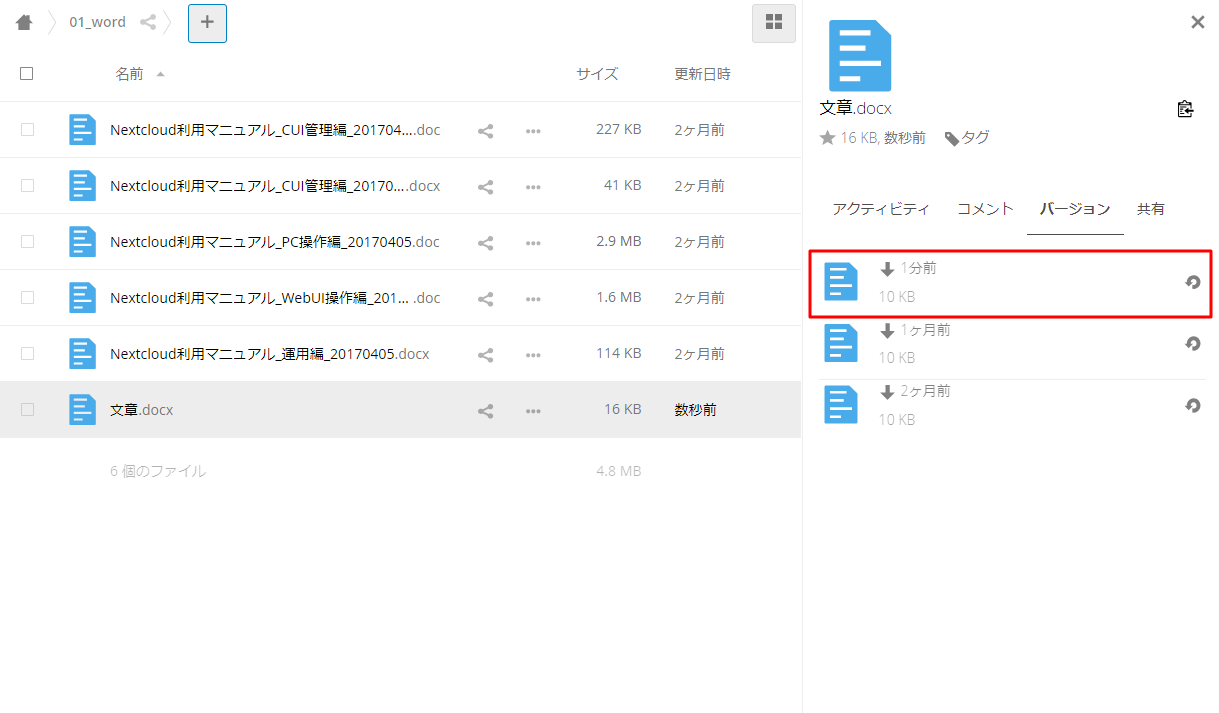1219x713 pixels.
Task: Select checkbox for PC操作編_20170405.doc
Action: tap(27, 242)
